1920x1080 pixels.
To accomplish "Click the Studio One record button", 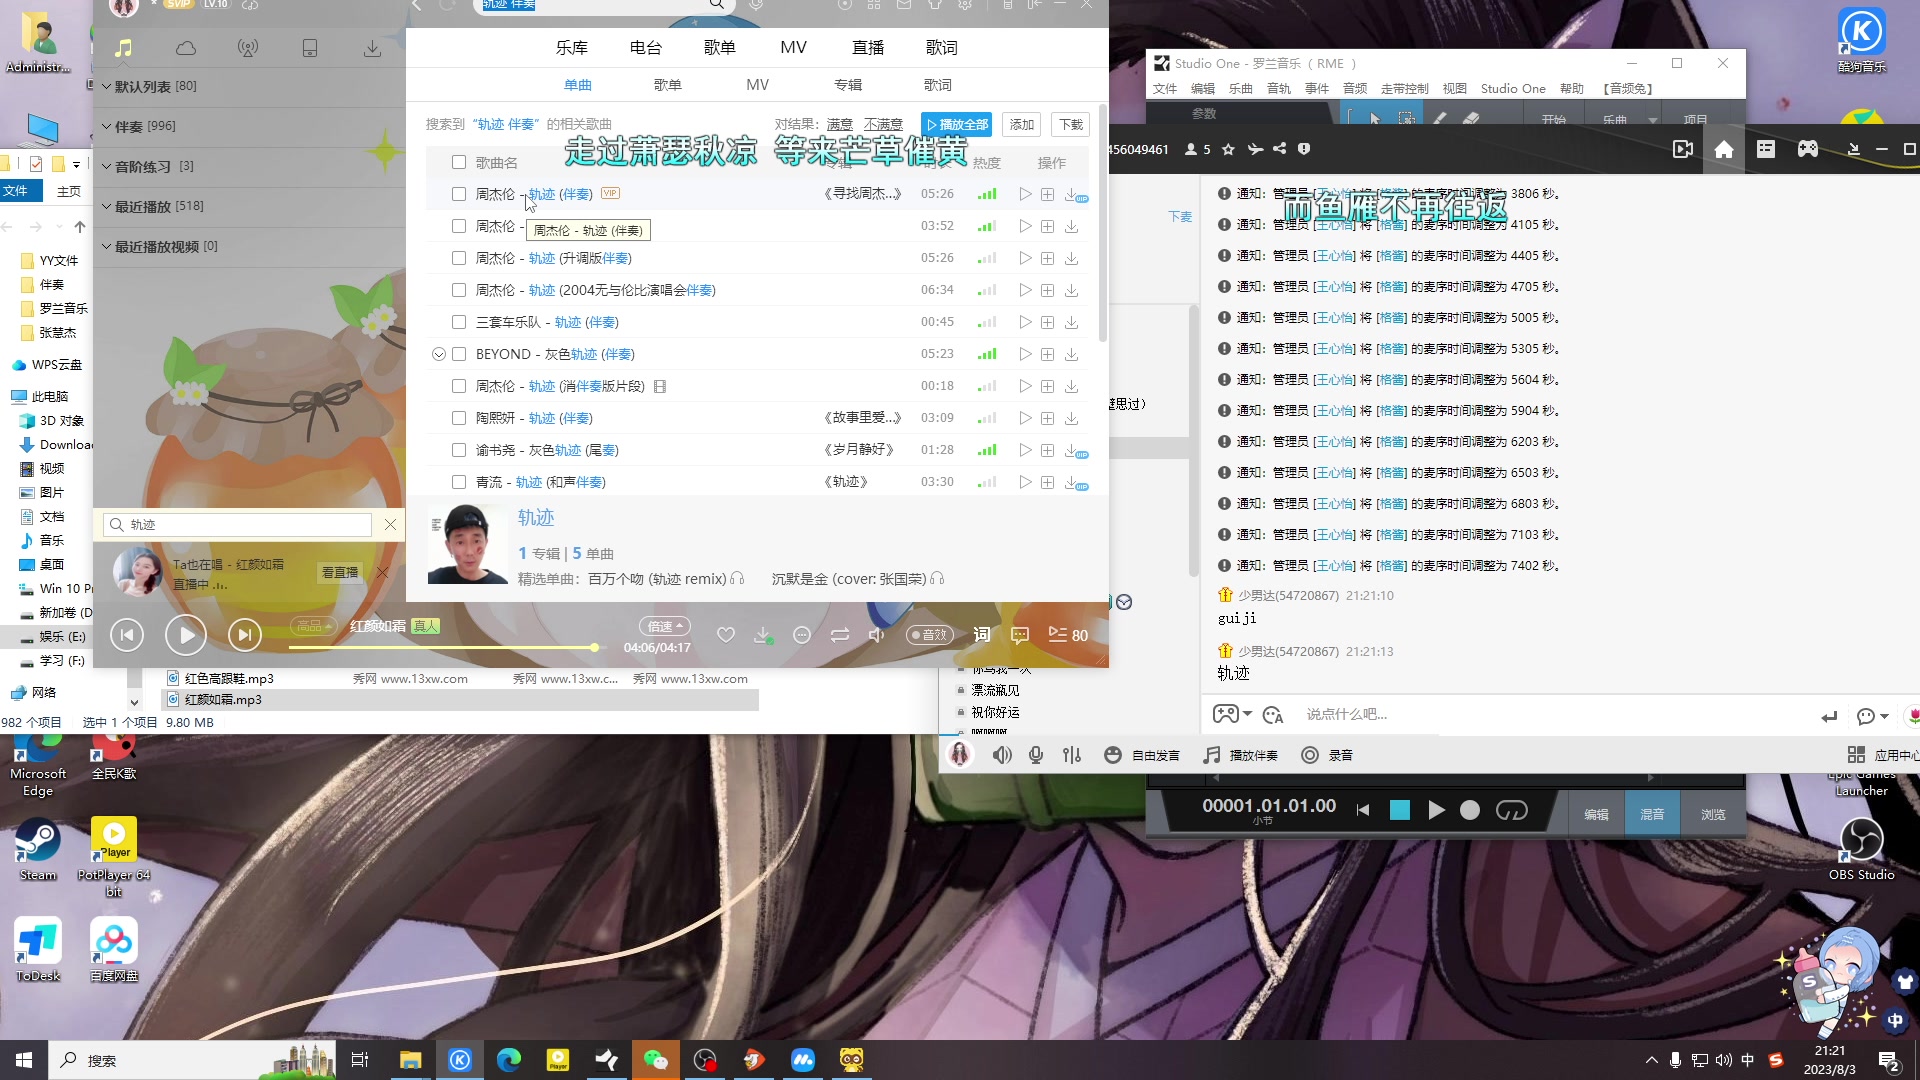I will (1470, 810).
